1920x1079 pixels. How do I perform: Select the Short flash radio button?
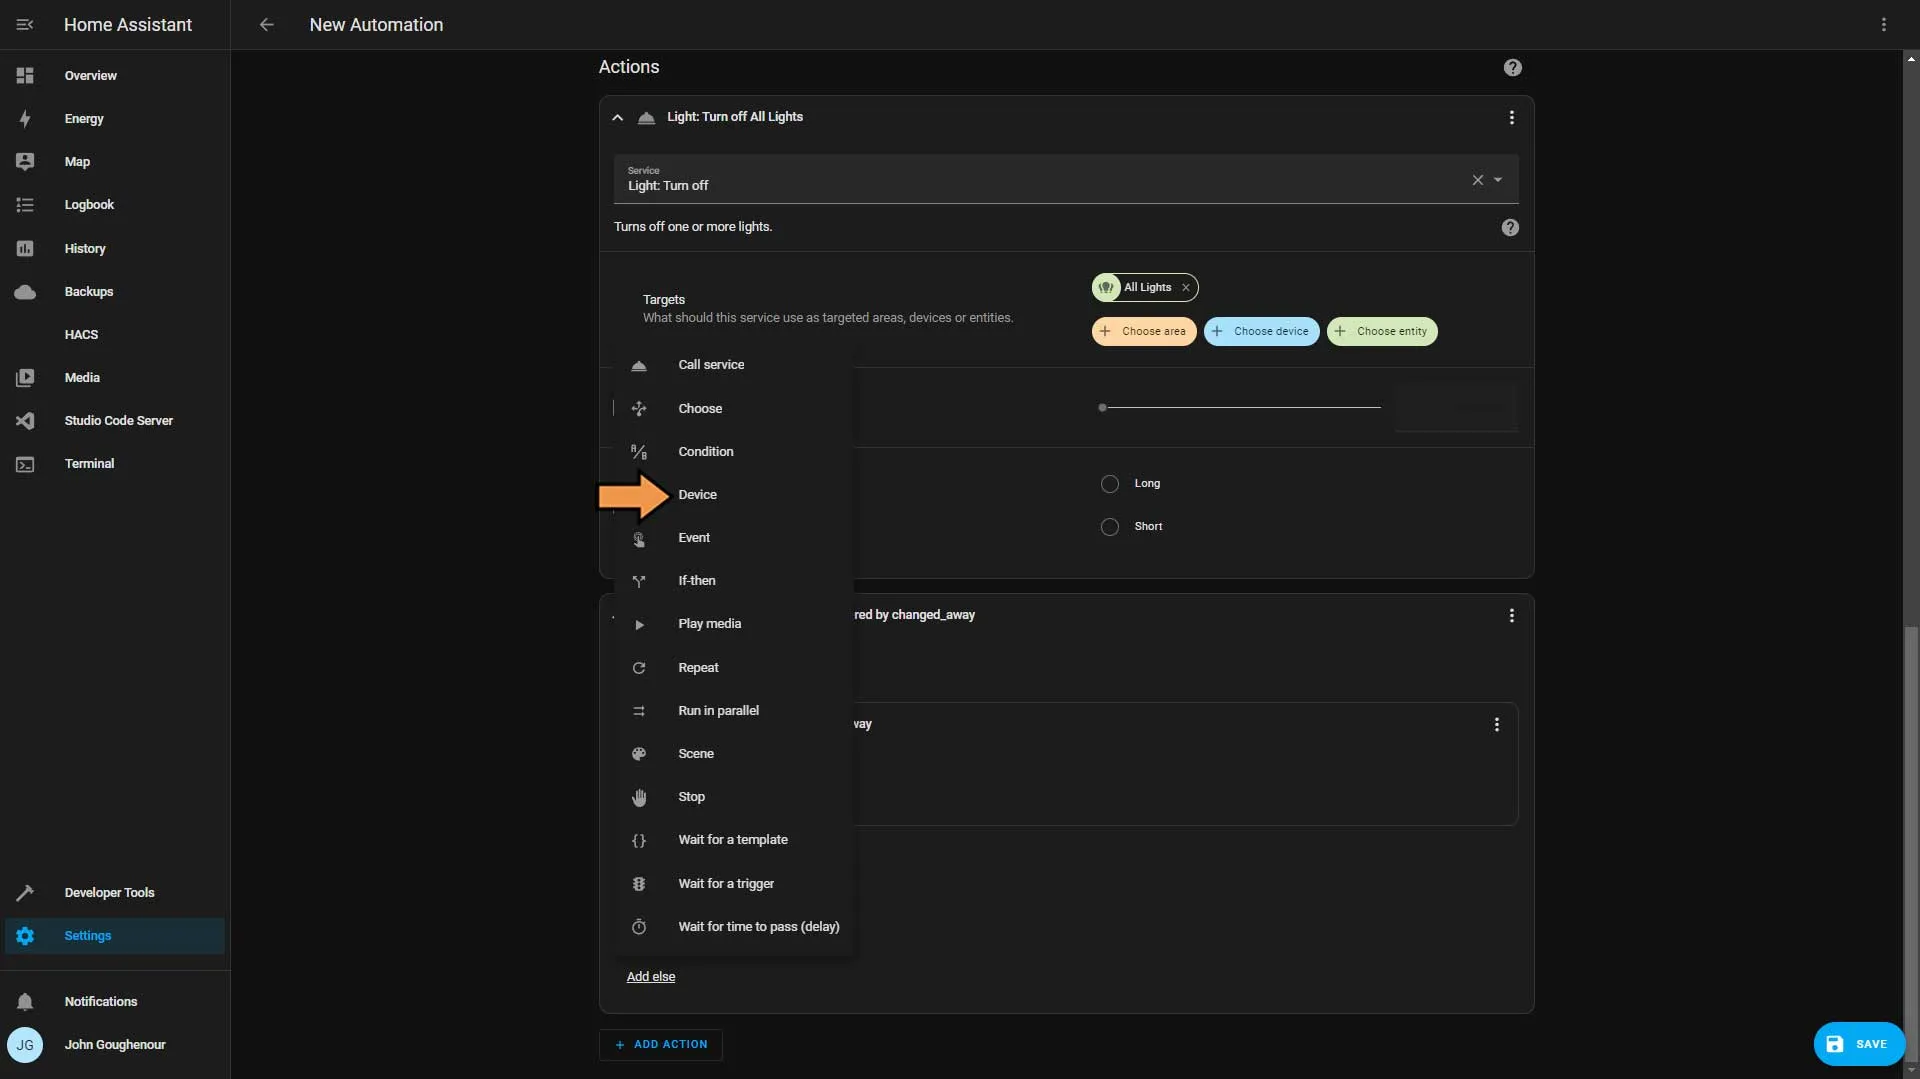pyautogui.click(x=1109, y=527)
